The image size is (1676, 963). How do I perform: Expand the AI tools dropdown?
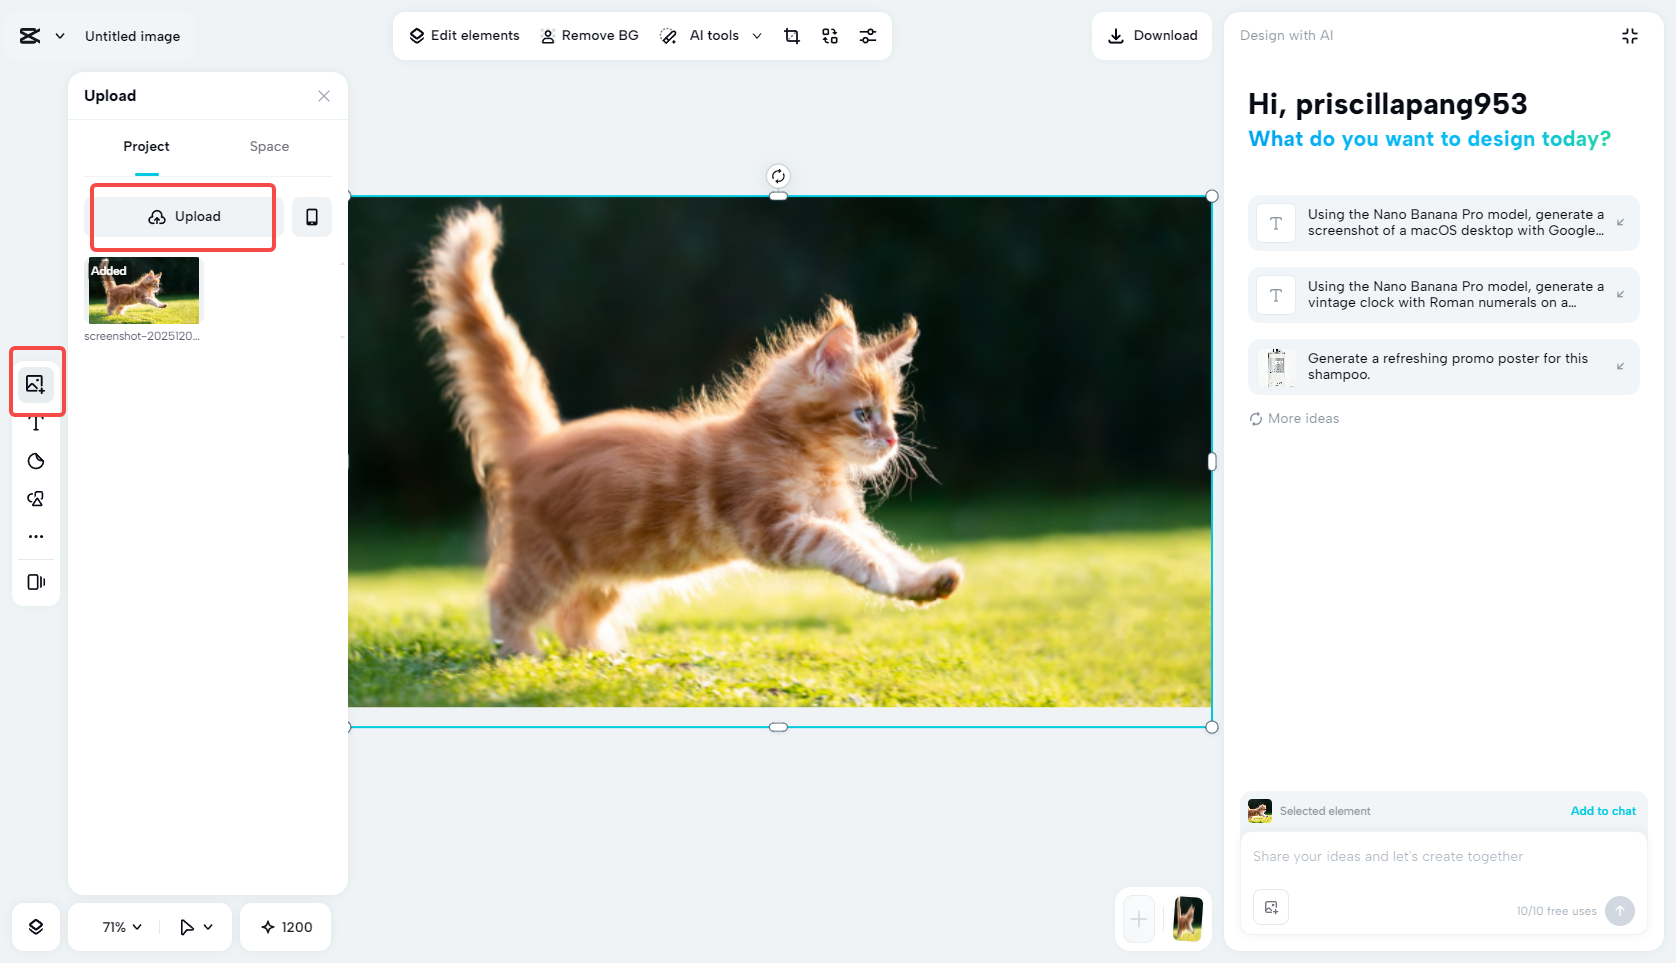(757, 35)
